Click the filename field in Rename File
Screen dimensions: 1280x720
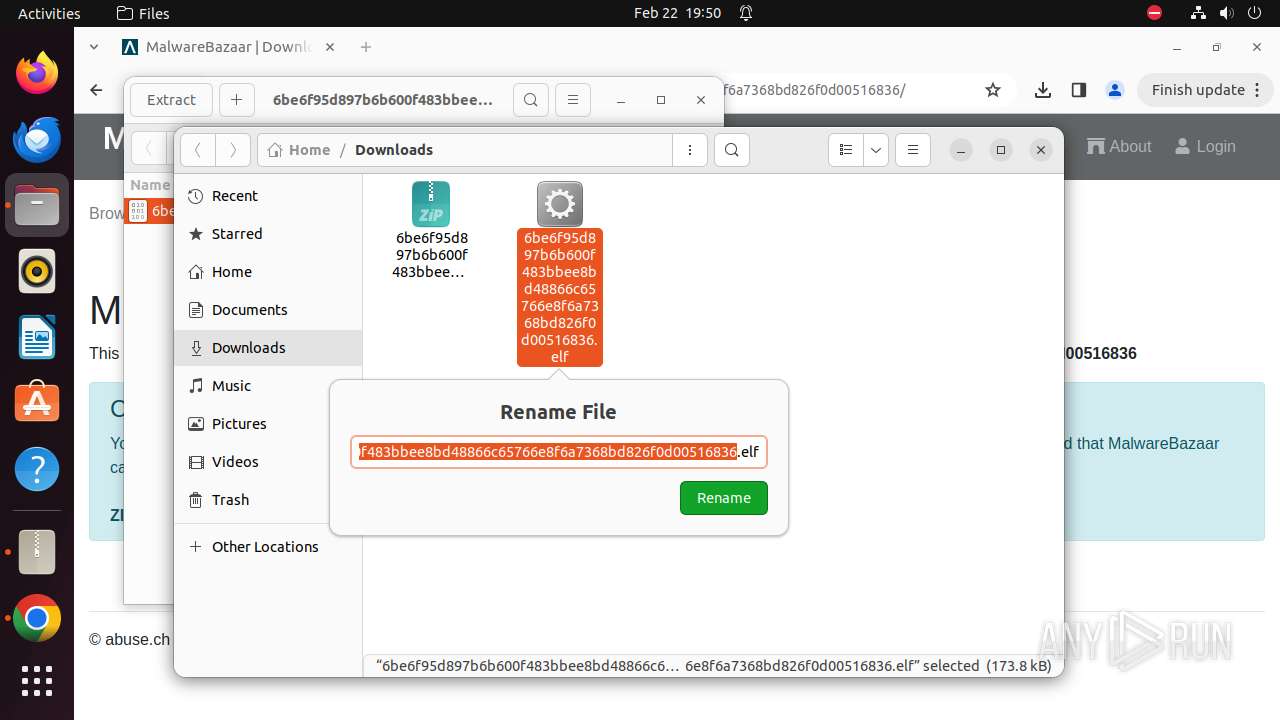[559, 452]
